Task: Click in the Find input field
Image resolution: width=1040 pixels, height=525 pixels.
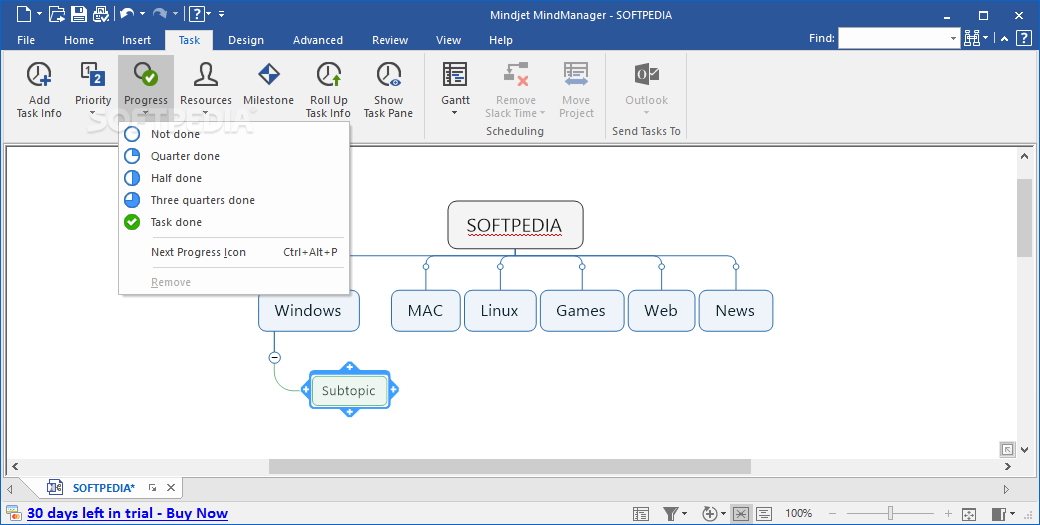Action: tap(893, 38)
